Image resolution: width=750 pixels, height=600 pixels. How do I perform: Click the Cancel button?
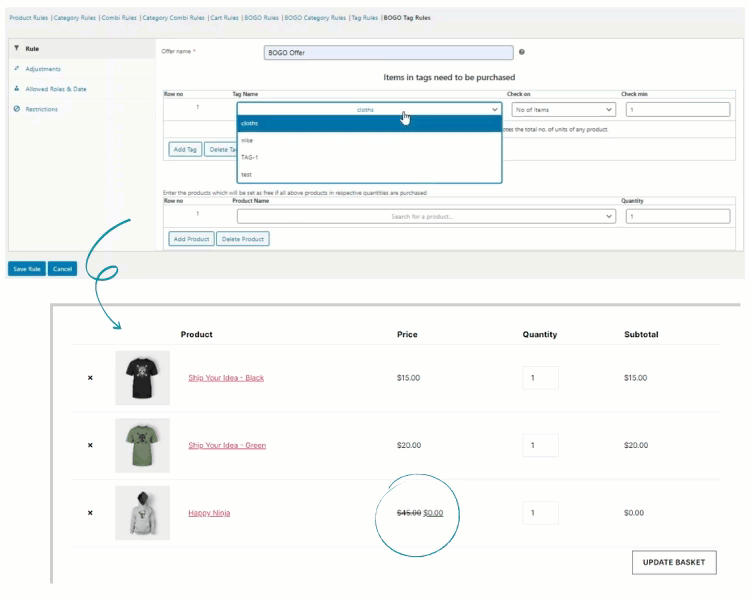62,269
